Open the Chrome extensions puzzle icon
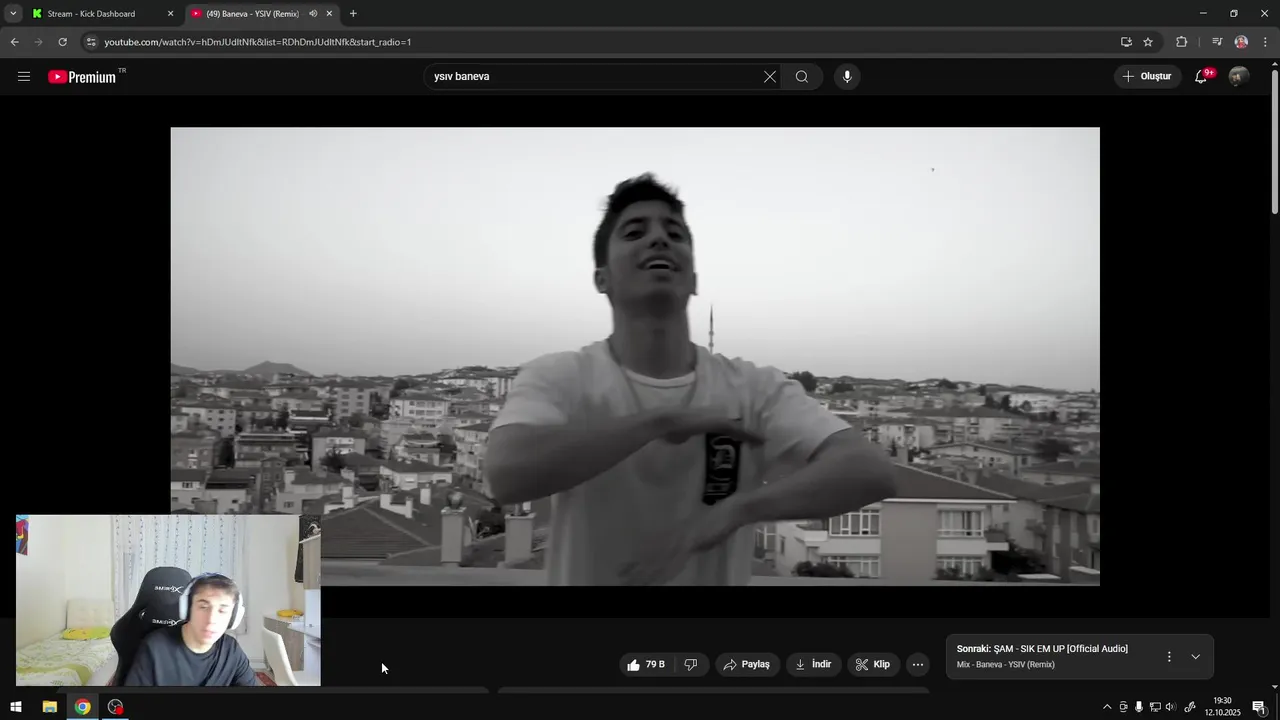Screen dimensions: 1280x720 point(1181,42)
